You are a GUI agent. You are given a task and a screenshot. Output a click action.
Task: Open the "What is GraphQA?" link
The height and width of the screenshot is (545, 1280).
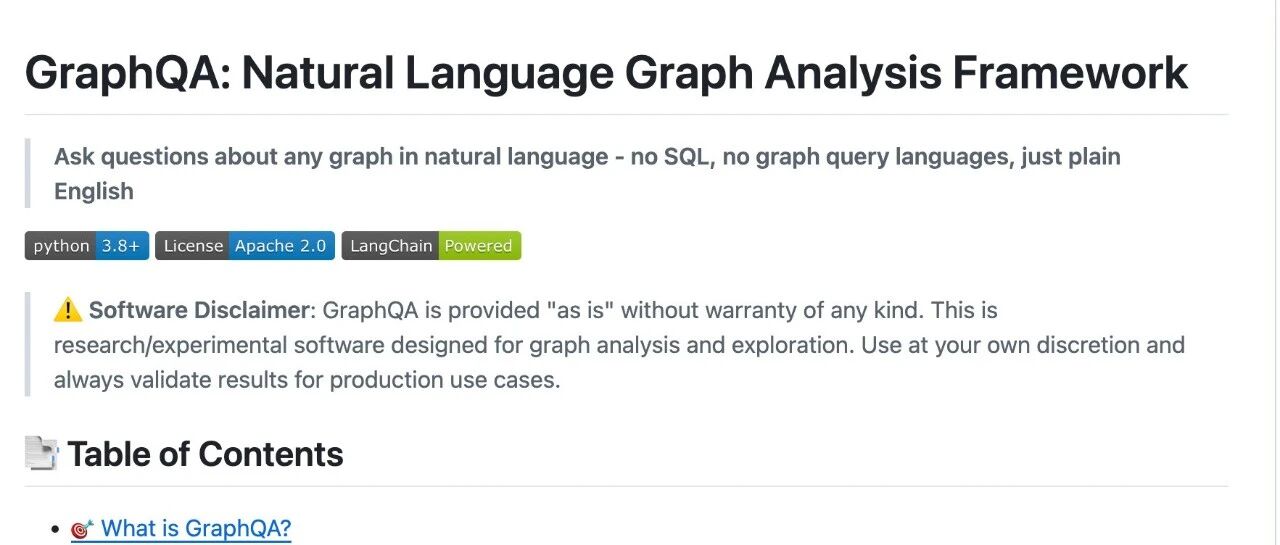click(196, 528)
